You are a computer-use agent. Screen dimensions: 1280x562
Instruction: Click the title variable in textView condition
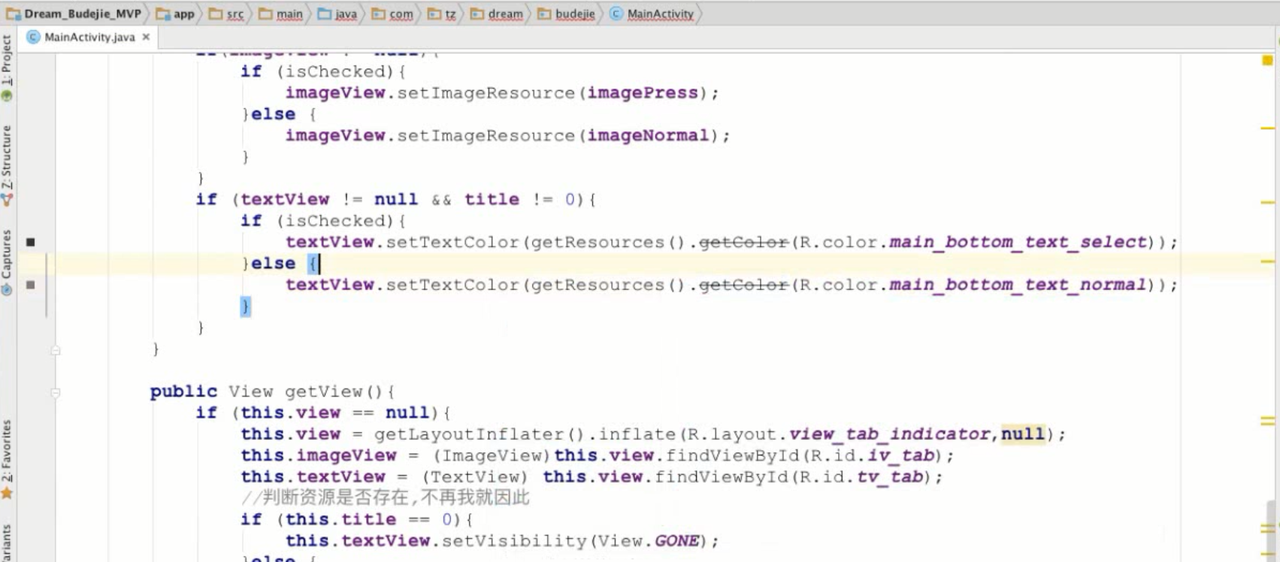[491, 199]
